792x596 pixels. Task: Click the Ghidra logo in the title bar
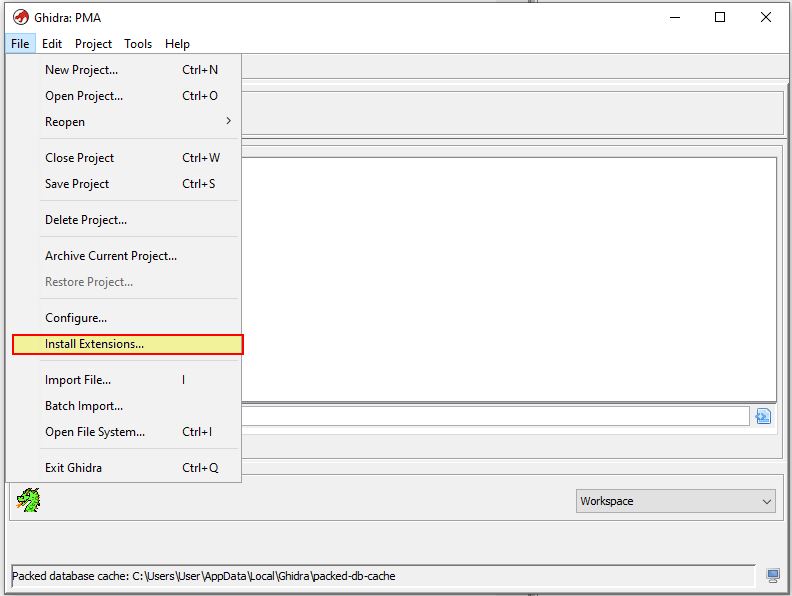19,17
